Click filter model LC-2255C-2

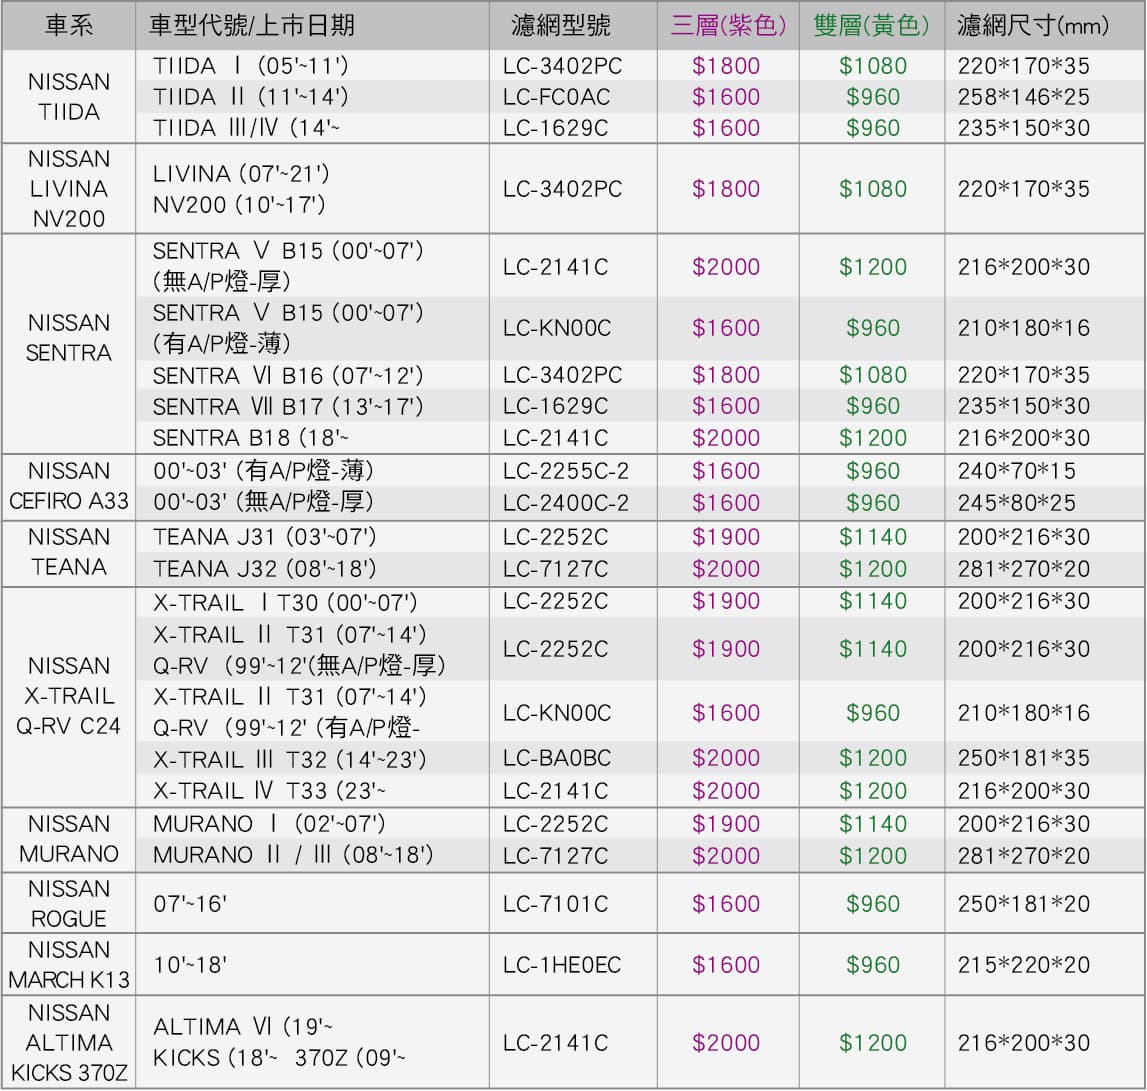[565, 471]
